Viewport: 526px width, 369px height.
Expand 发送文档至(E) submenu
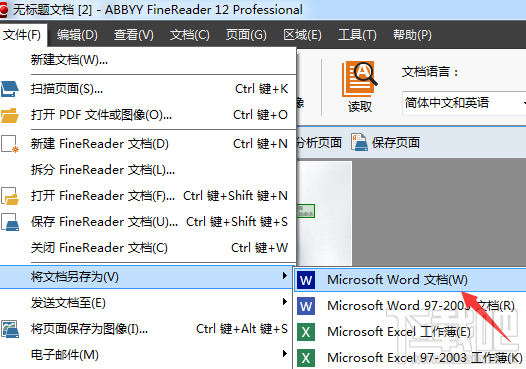tap(146, 303)
